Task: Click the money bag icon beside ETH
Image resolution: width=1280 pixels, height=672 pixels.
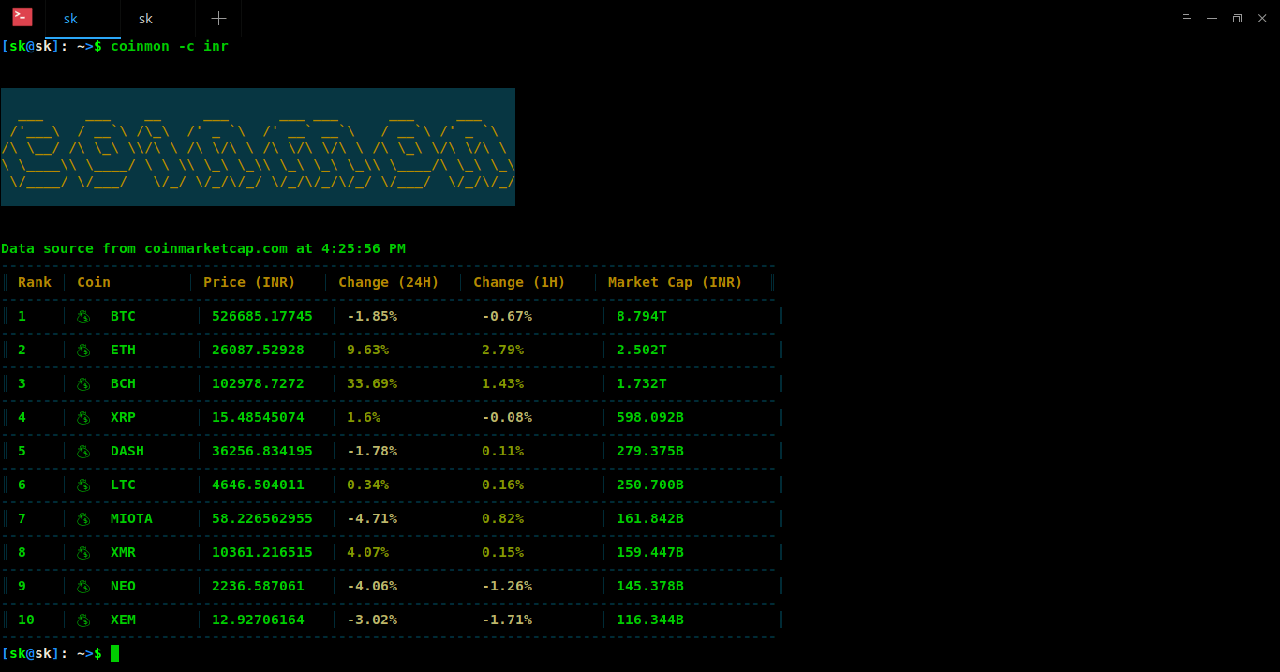Action: 84,351
